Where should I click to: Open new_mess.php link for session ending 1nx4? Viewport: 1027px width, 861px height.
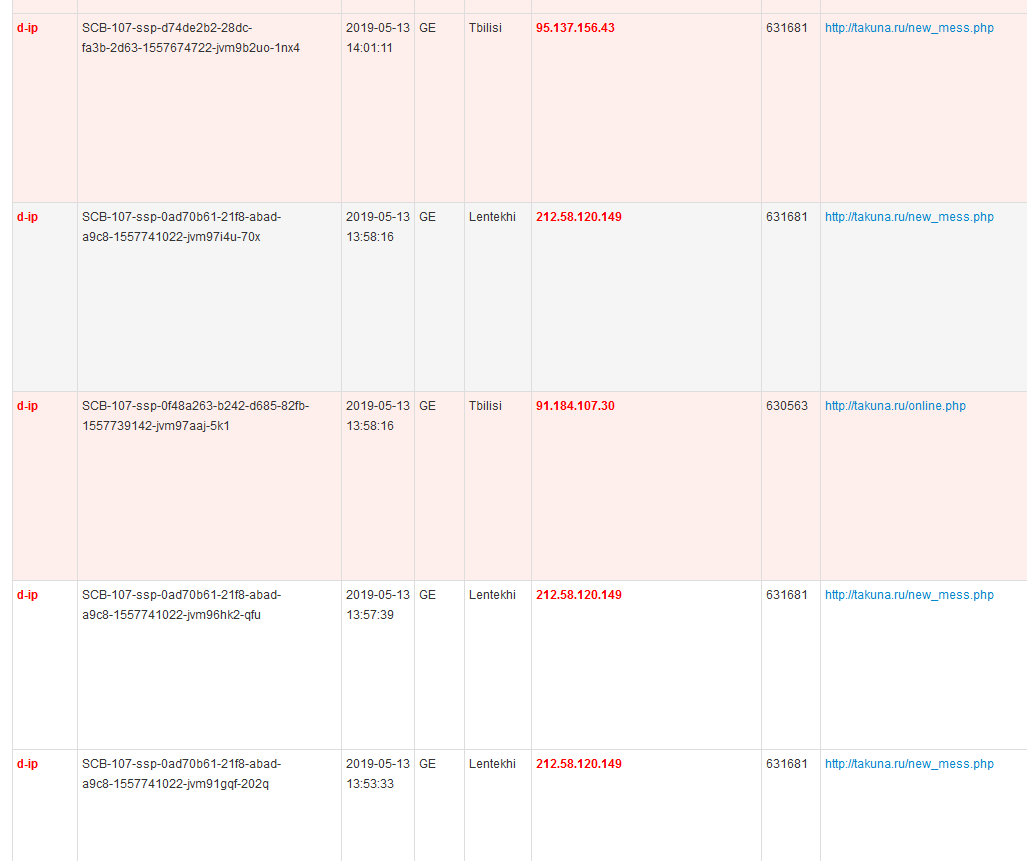click(x=909, y=28)
